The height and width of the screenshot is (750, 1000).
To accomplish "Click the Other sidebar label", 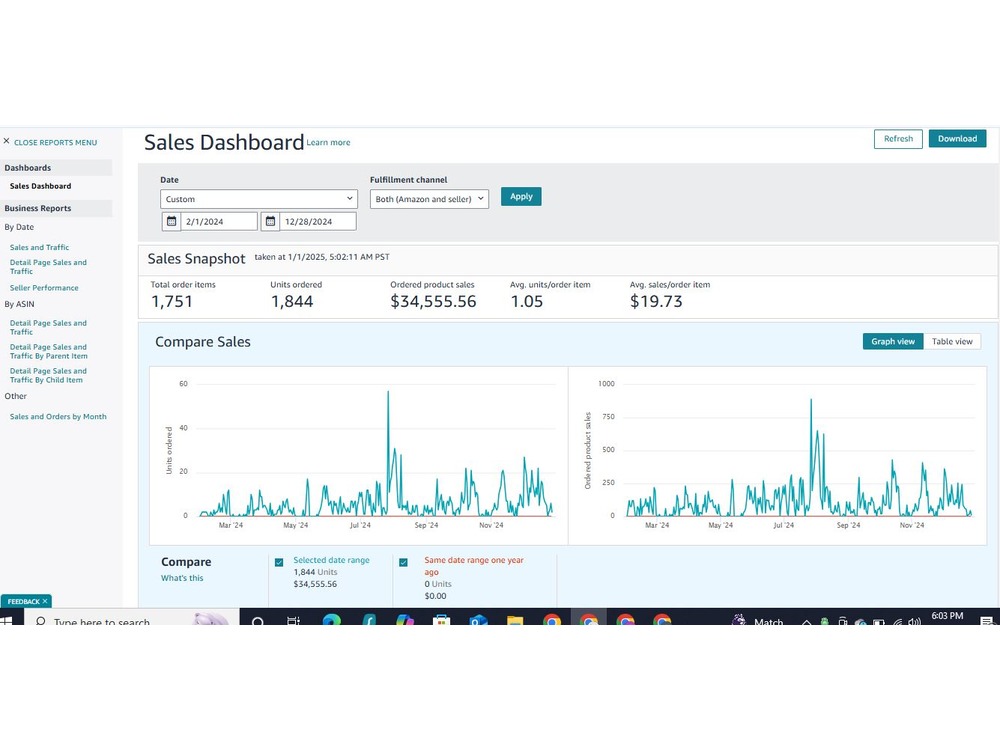I will click(x=15, y=396).
